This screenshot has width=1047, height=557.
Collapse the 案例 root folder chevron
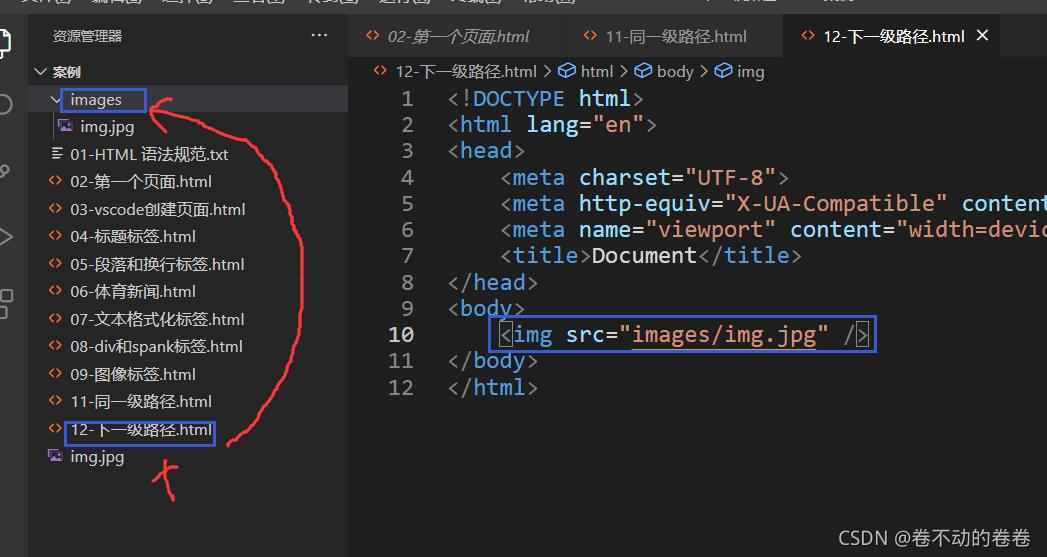pyautogui.click(x=41, y=72)
